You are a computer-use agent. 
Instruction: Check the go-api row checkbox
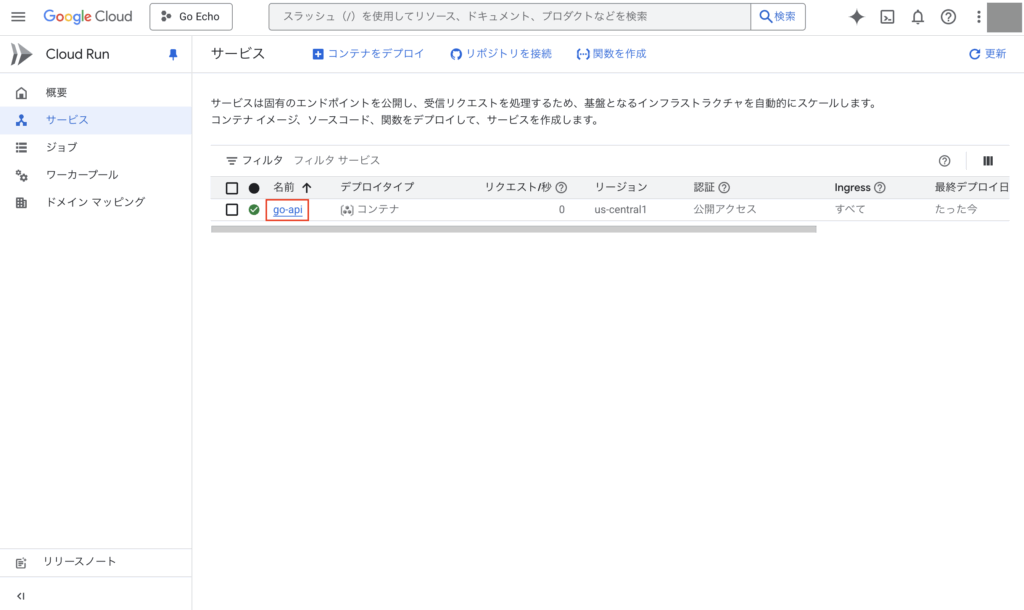(232, 210)
